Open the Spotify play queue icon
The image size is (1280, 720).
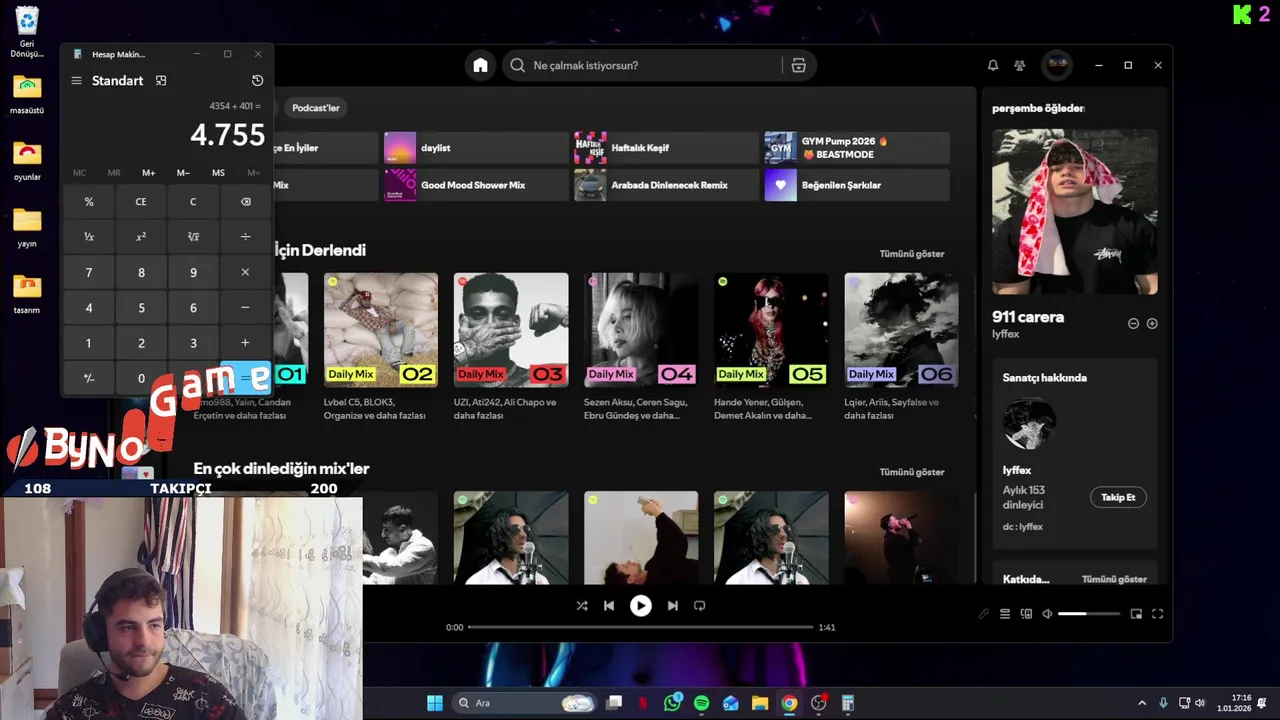[1005, 614]
